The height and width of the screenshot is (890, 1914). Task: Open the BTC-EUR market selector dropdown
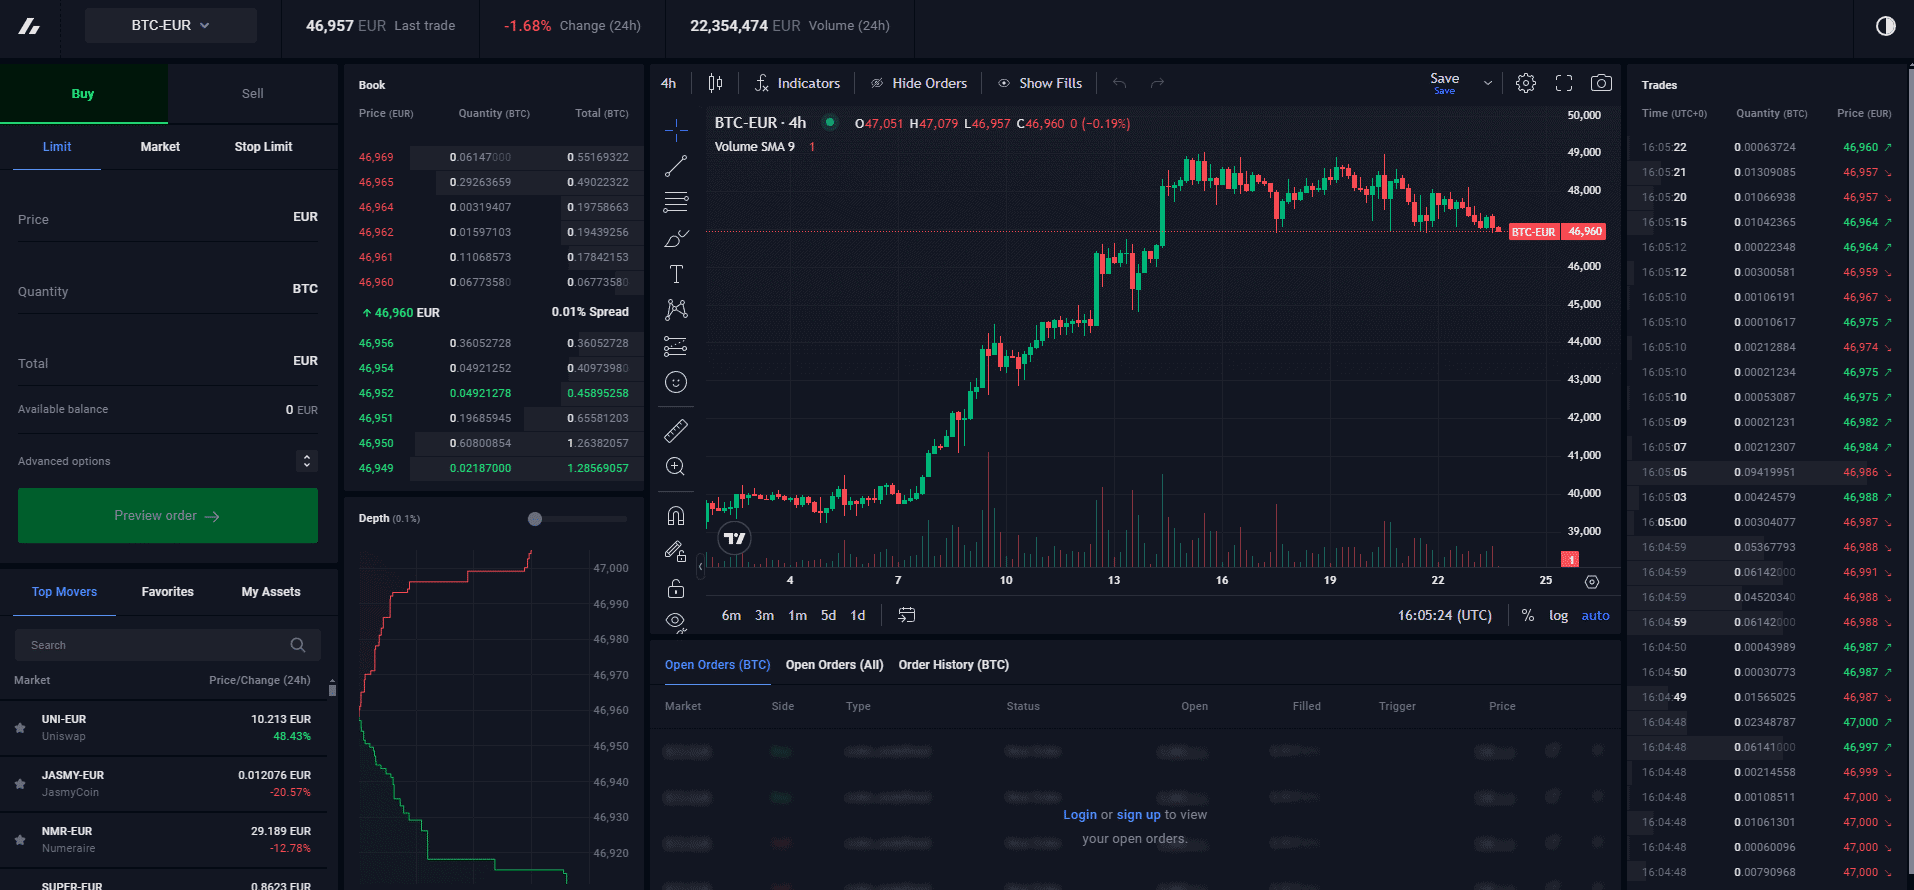coord(171,25)
